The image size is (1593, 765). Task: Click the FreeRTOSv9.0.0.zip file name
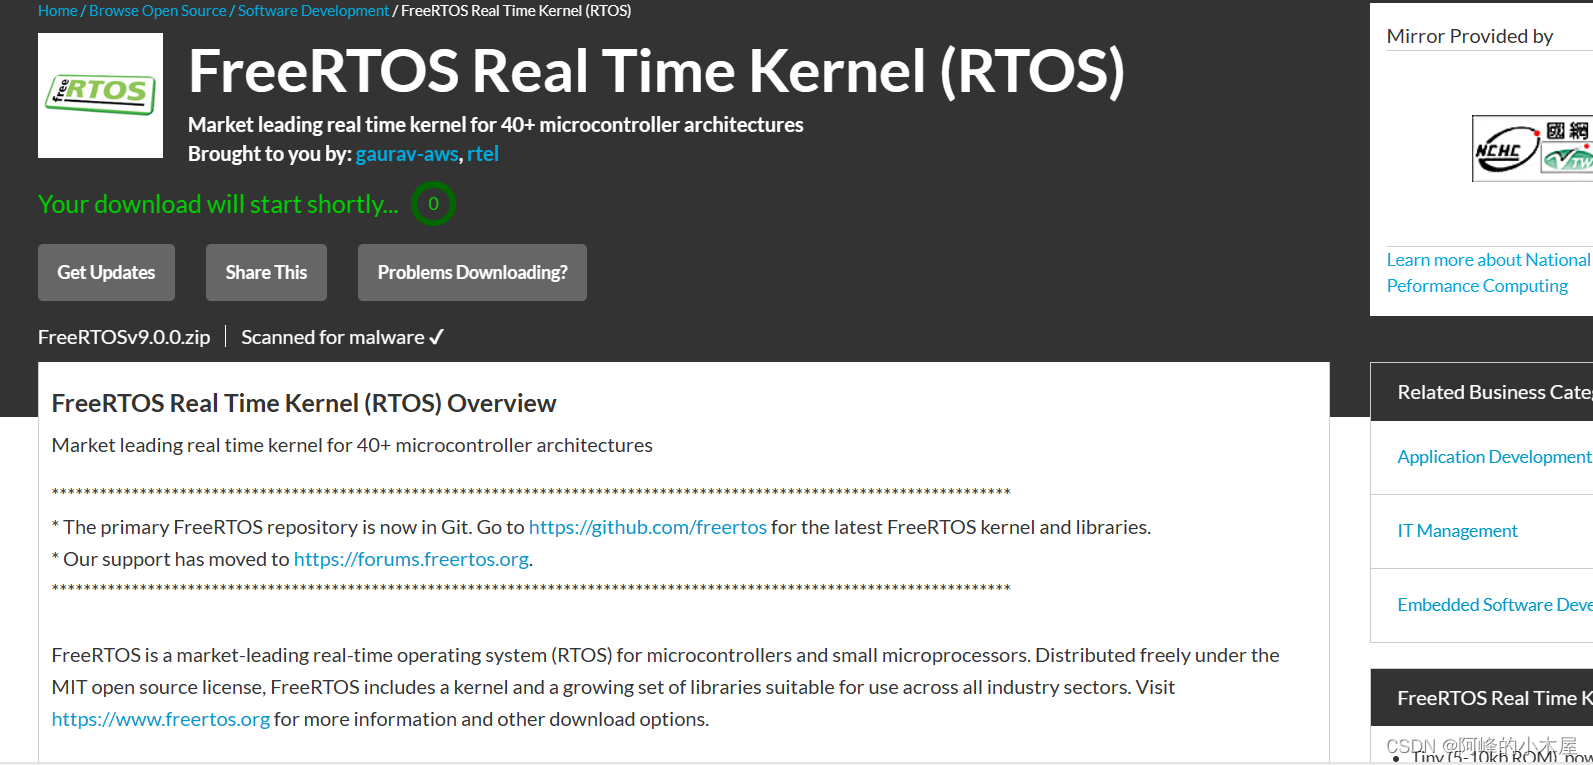click(x=124, y=337)
